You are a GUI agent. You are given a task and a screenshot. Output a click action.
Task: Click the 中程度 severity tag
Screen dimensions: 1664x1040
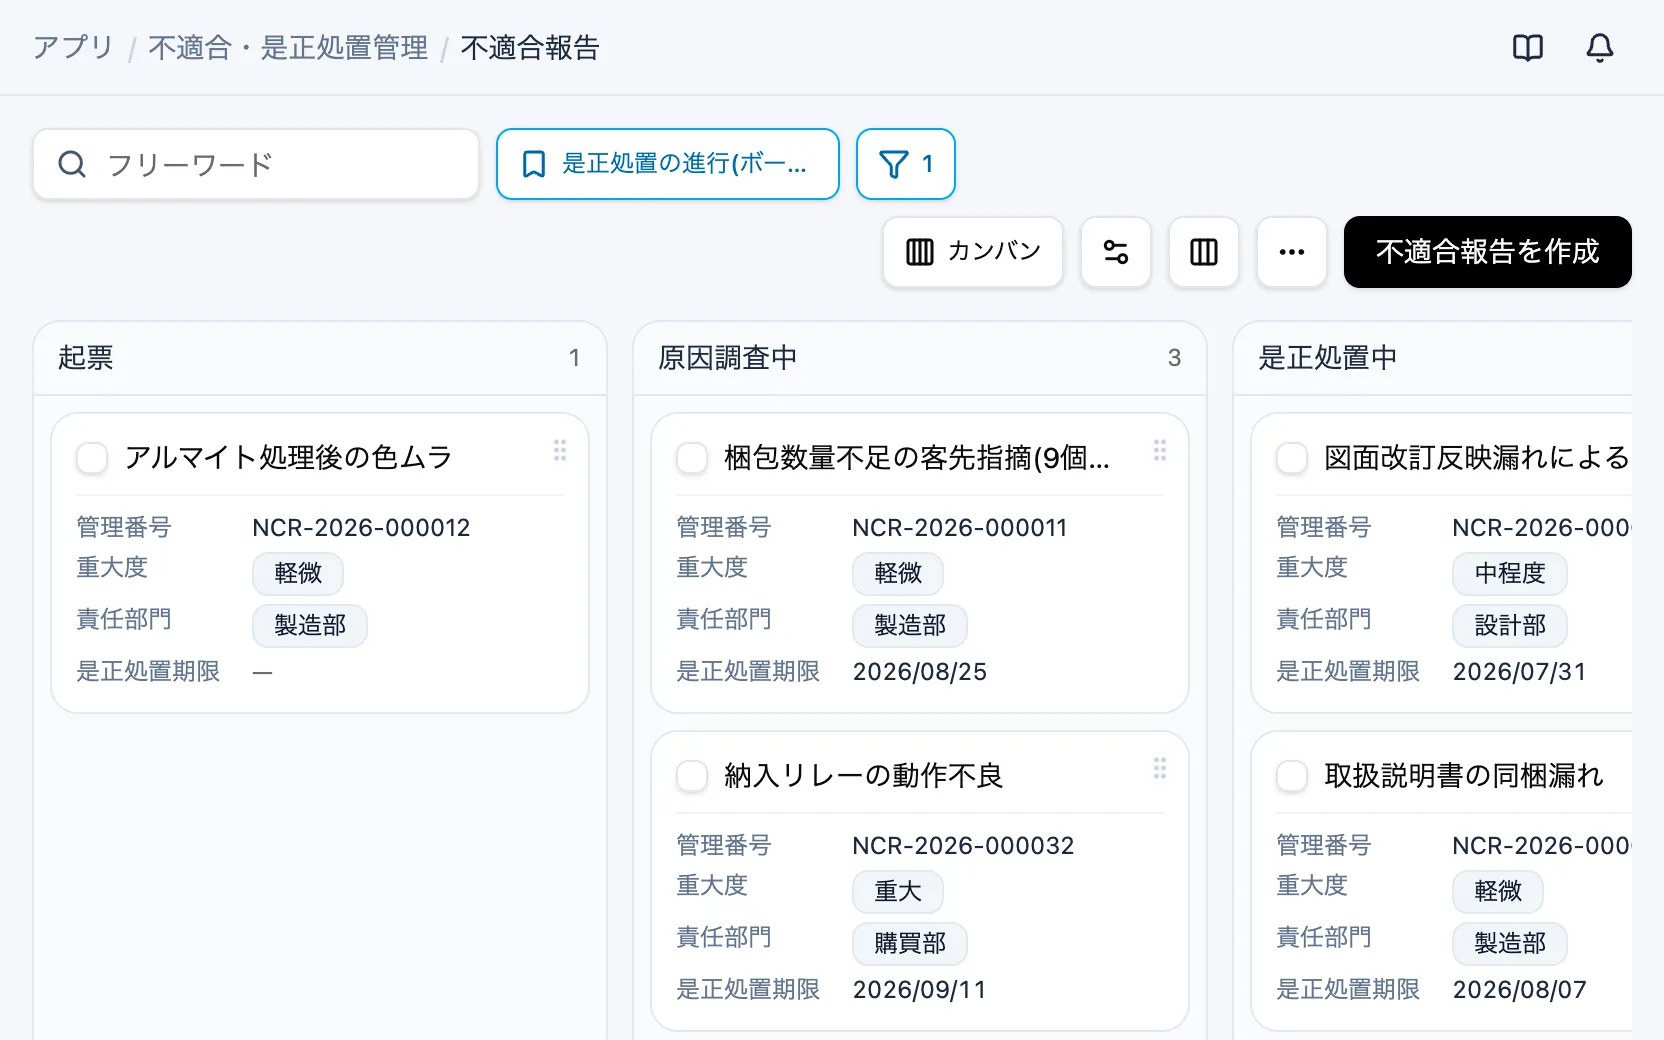(1510, 573)
